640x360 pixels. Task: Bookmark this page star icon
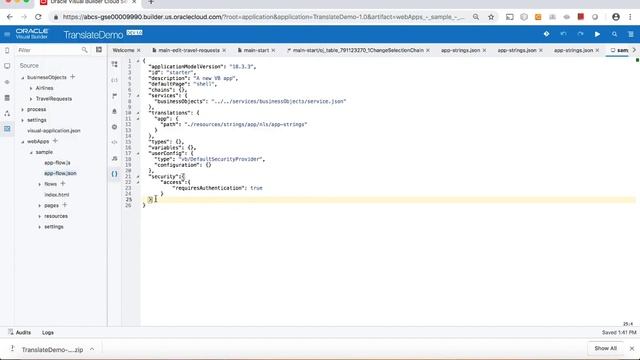click(491, 17)
